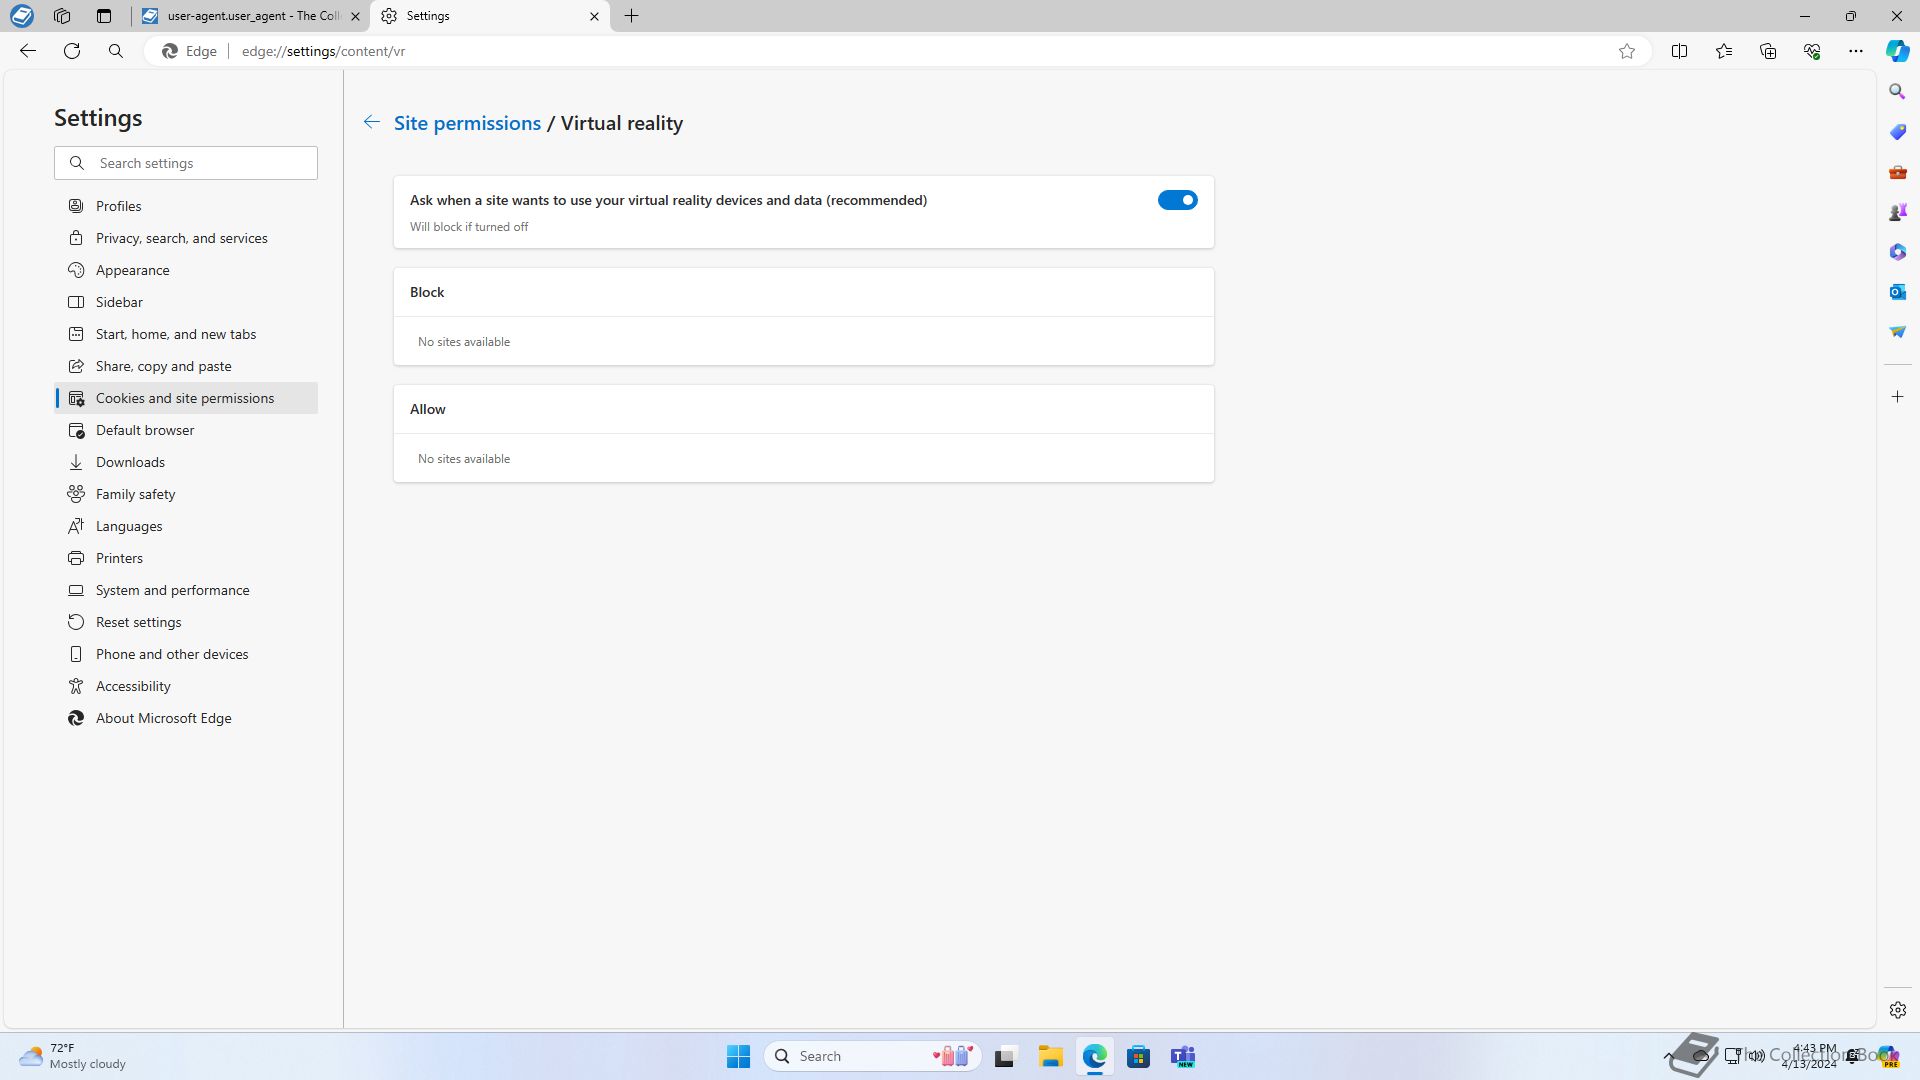Open Collections toolbar icon

point(1768,51)
